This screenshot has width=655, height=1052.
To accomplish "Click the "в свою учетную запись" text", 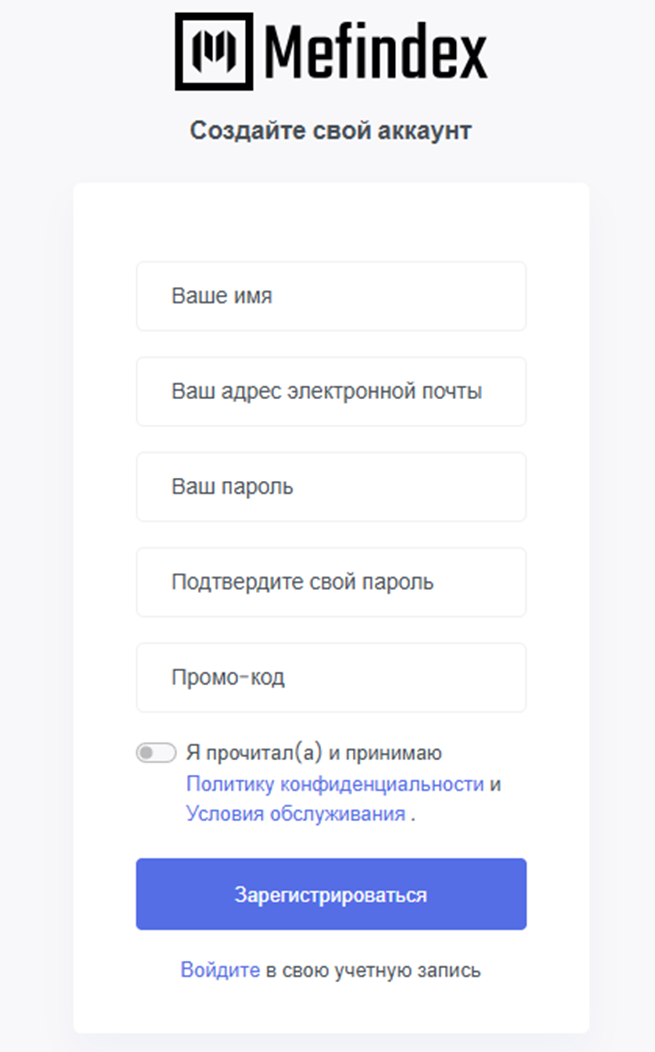I will tap(373, 970).
